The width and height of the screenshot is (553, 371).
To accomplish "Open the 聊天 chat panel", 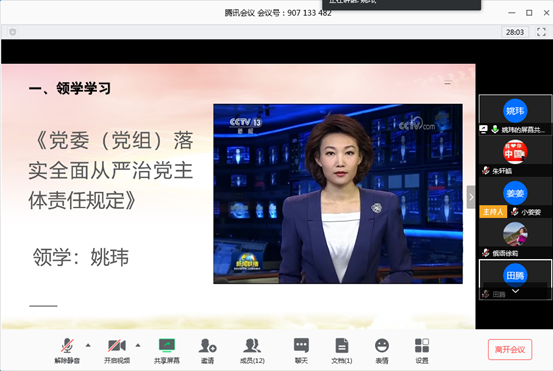I will point(301,351).
